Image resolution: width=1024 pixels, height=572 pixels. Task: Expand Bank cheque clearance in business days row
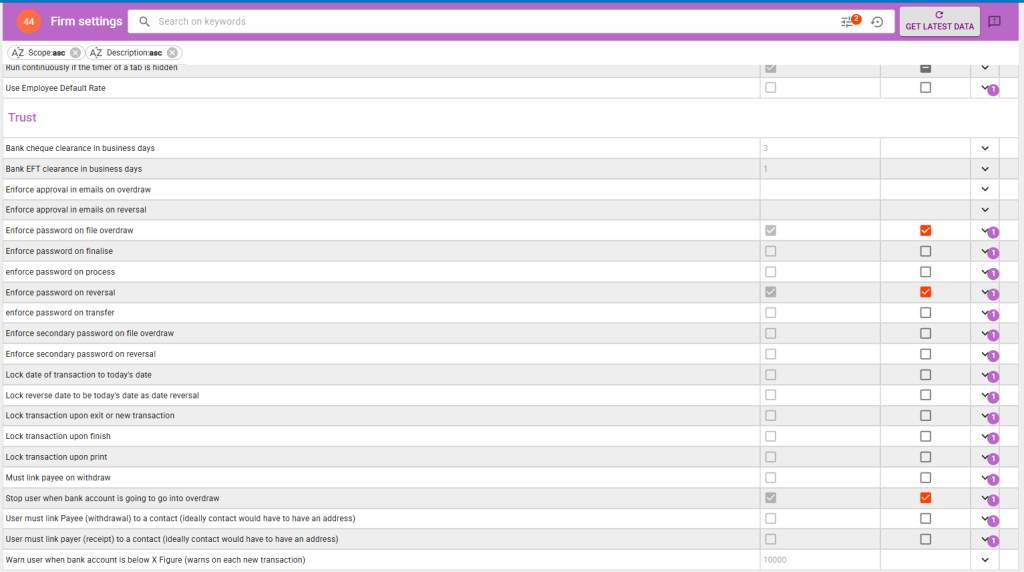click(x=984, y=148)
